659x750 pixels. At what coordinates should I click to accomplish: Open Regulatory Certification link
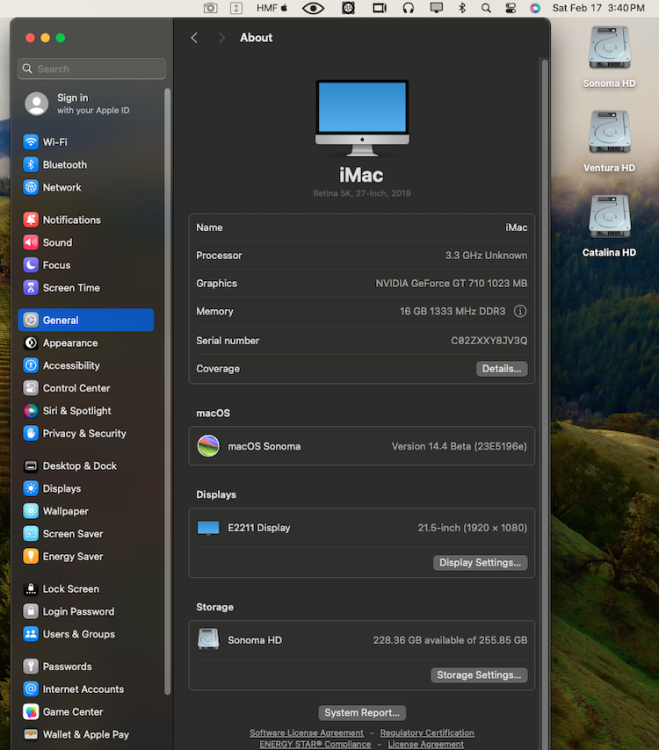427,733
